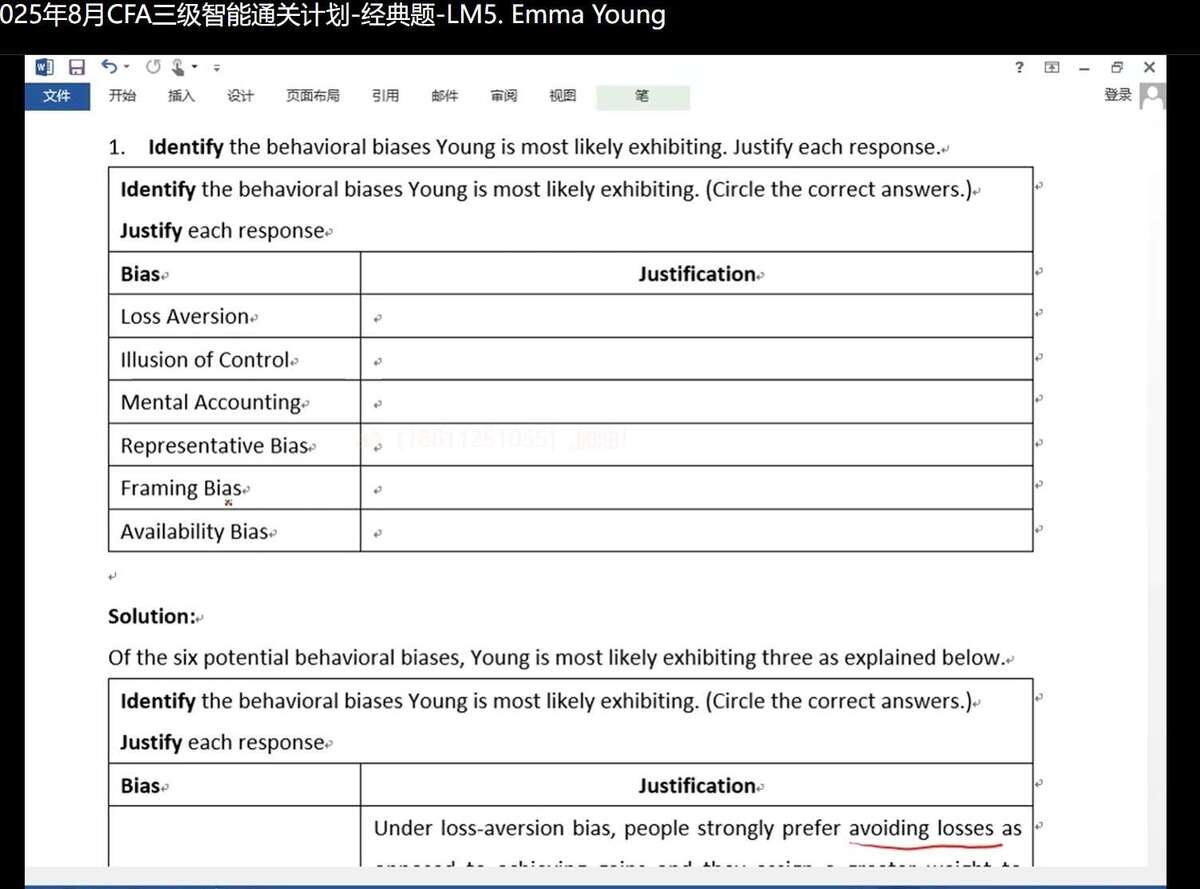Viewport: 1200px width, 889px height.
Task: Click the Word application icon
Action: (44, 67)
